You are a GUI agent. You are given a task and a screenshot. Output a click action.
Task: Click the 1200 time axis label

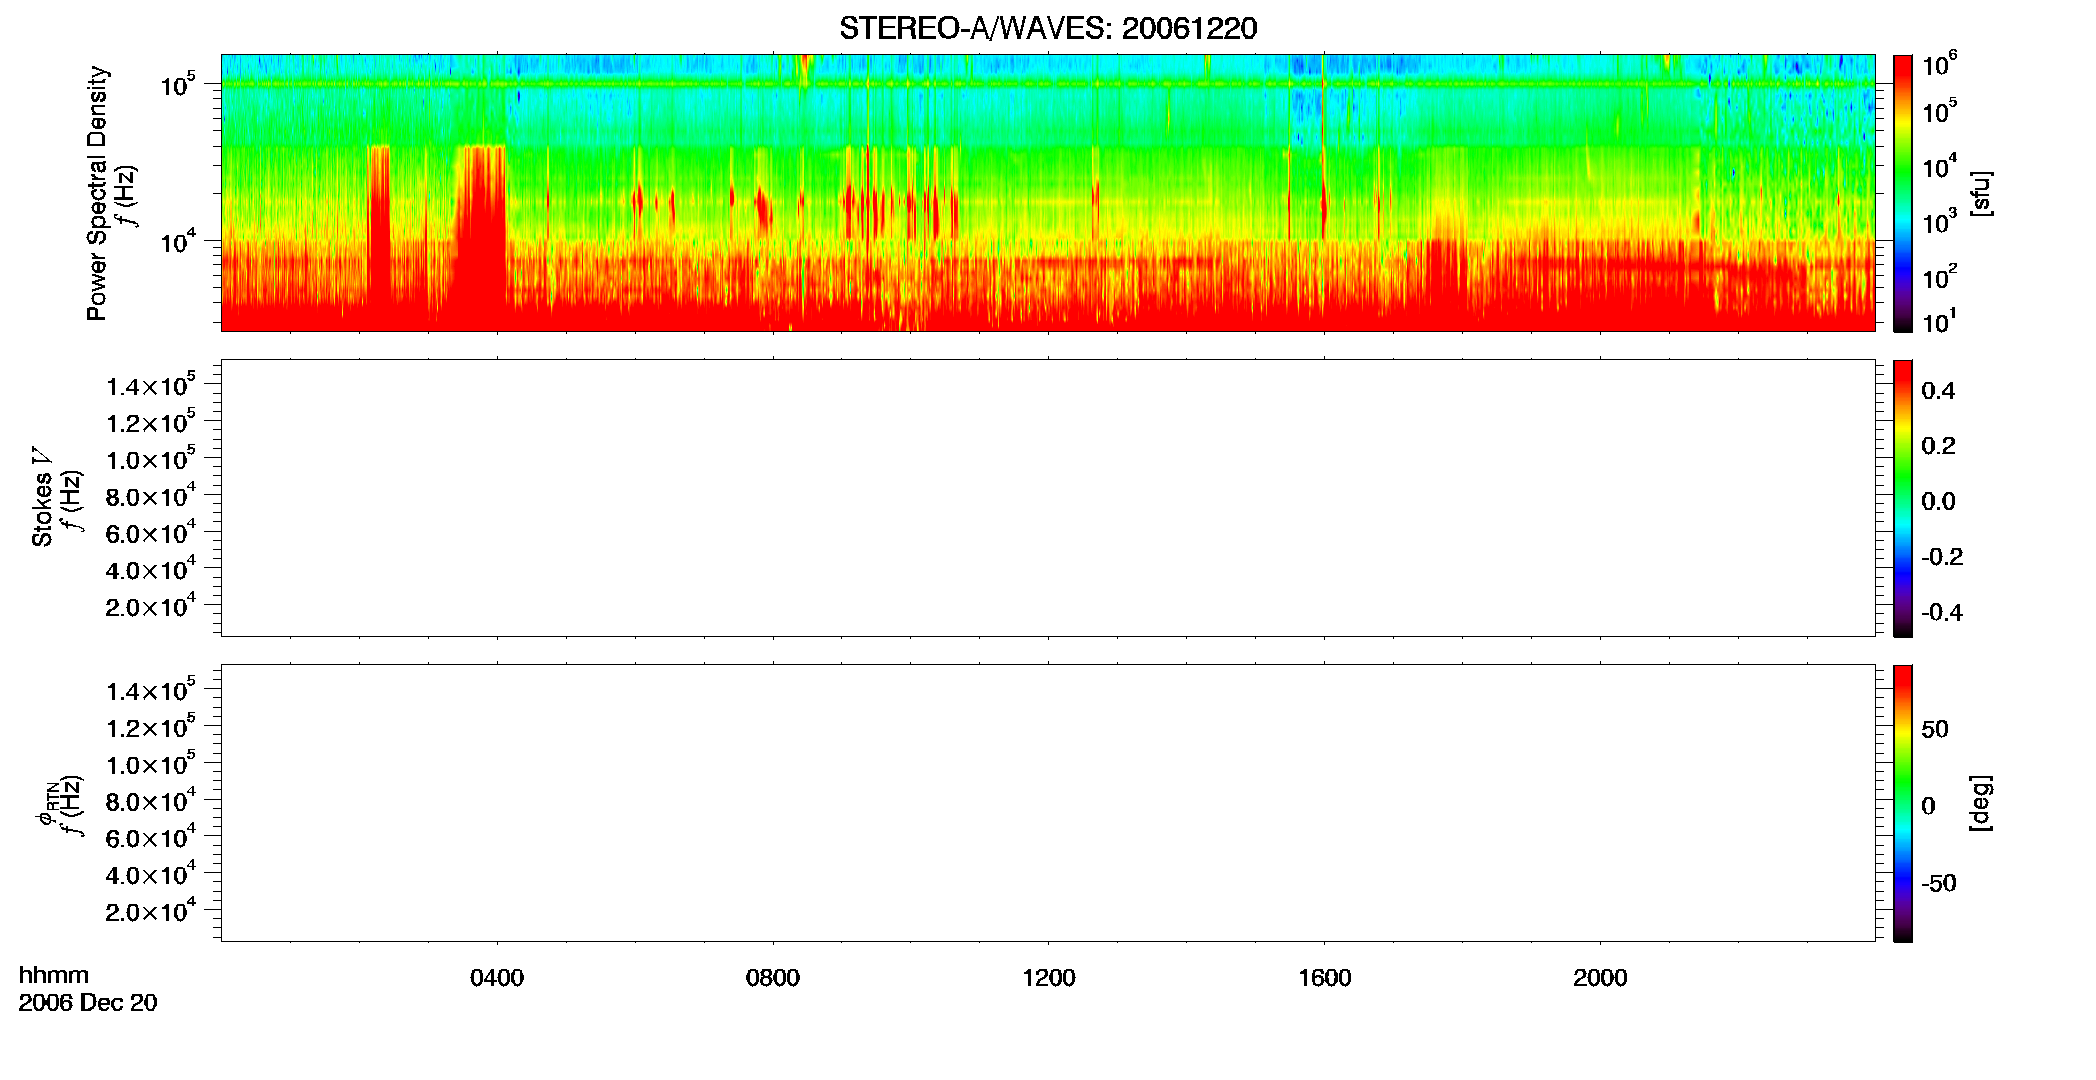tap(1048, 978)
